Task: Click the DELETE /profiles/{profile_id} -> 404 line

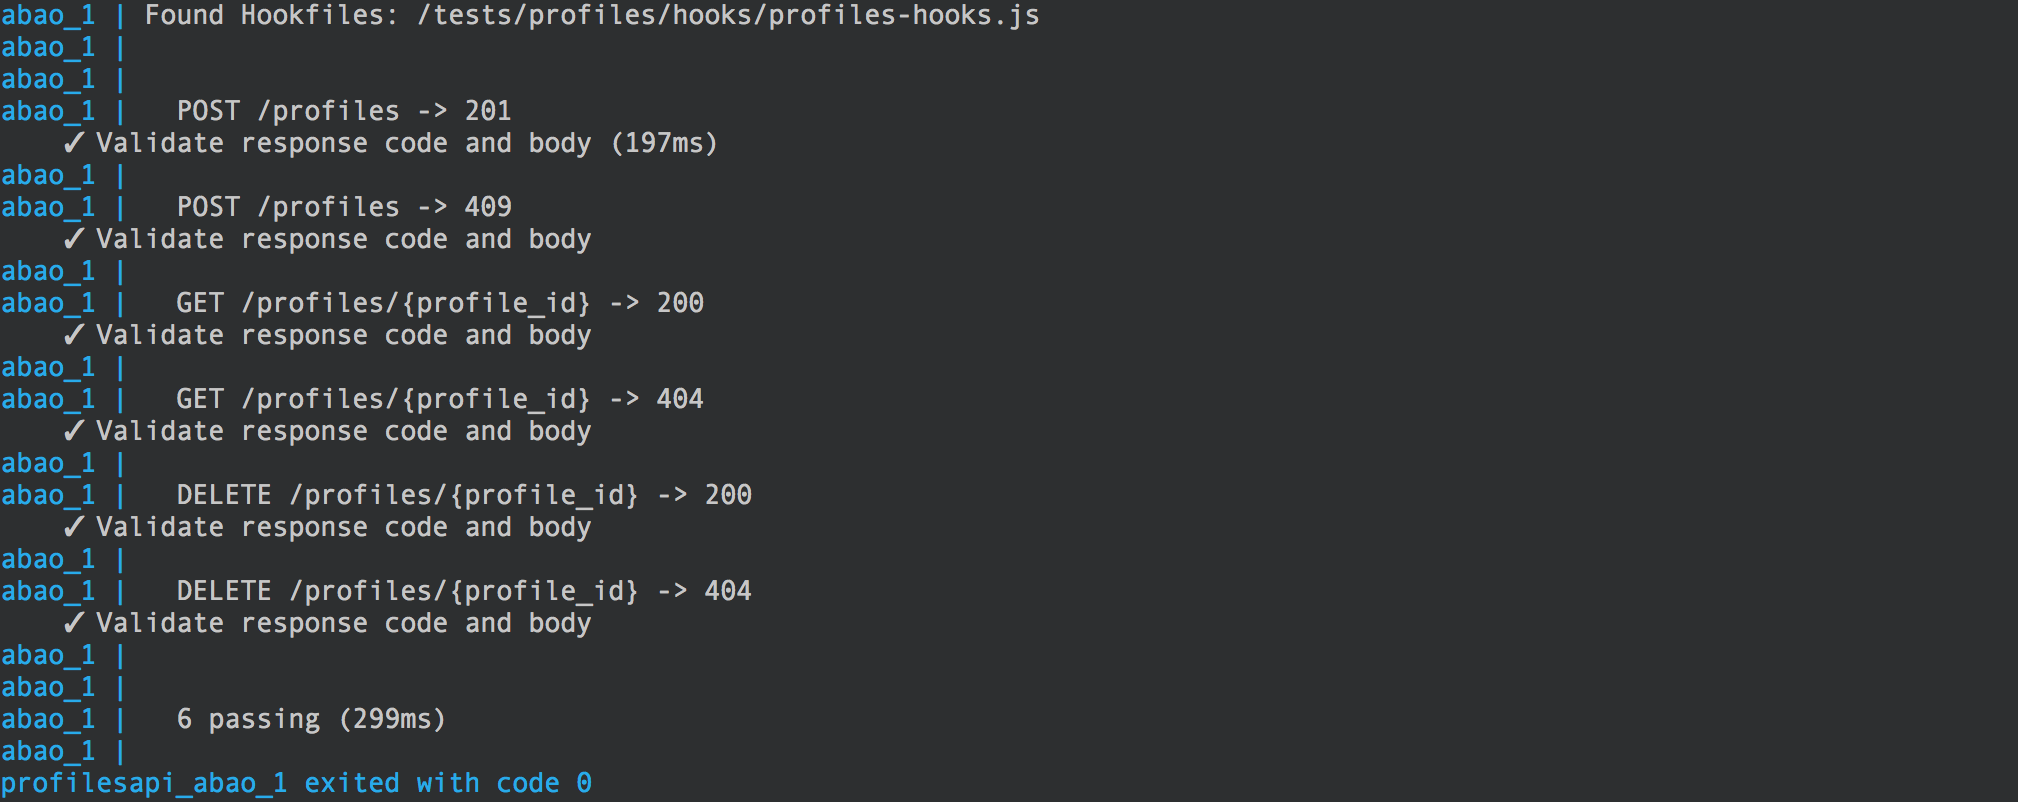Action: [464, 591]
